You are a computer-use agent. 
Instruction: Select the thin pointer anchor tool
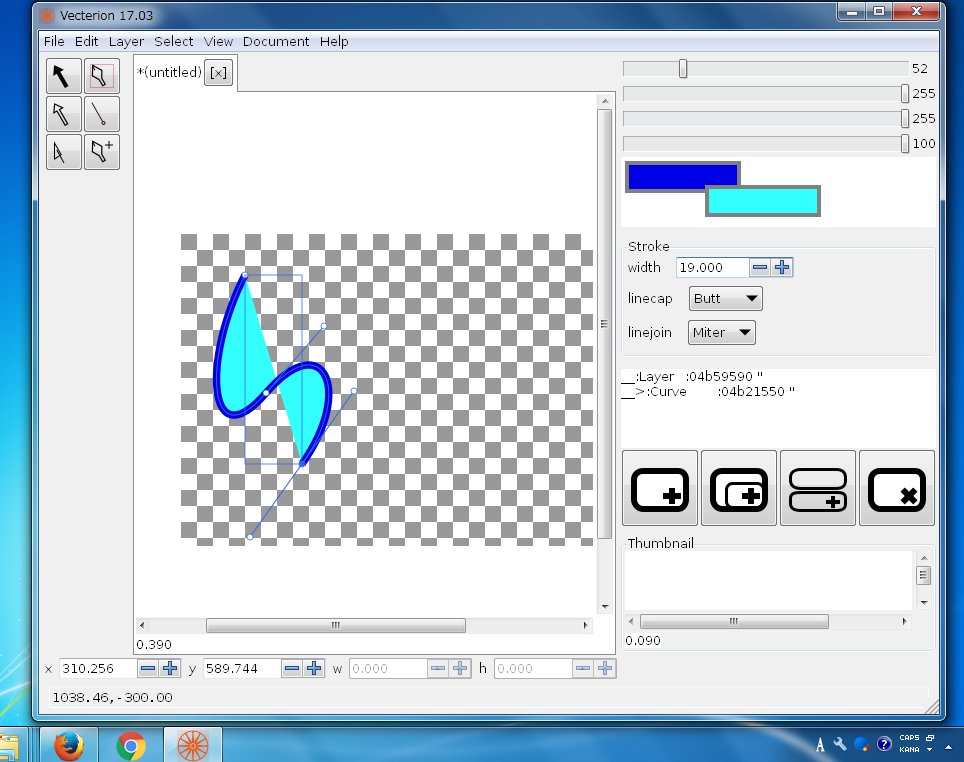[x=63, y=152]
